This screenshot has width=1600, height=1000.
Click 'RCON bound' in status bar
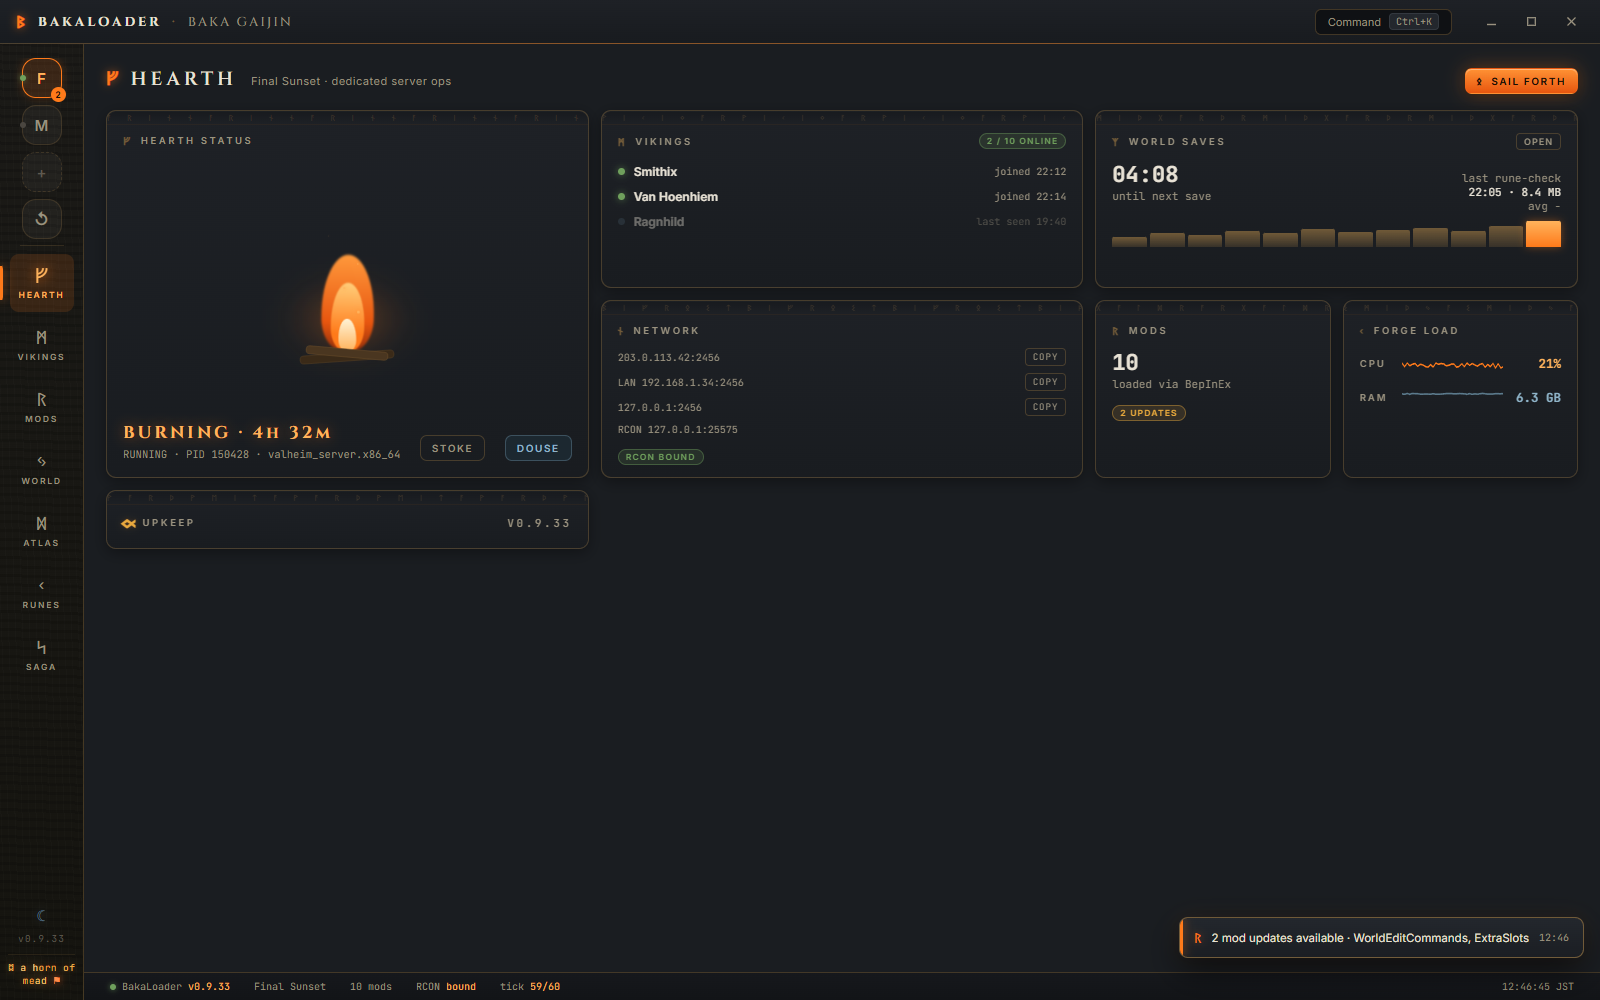pos(446,987)
